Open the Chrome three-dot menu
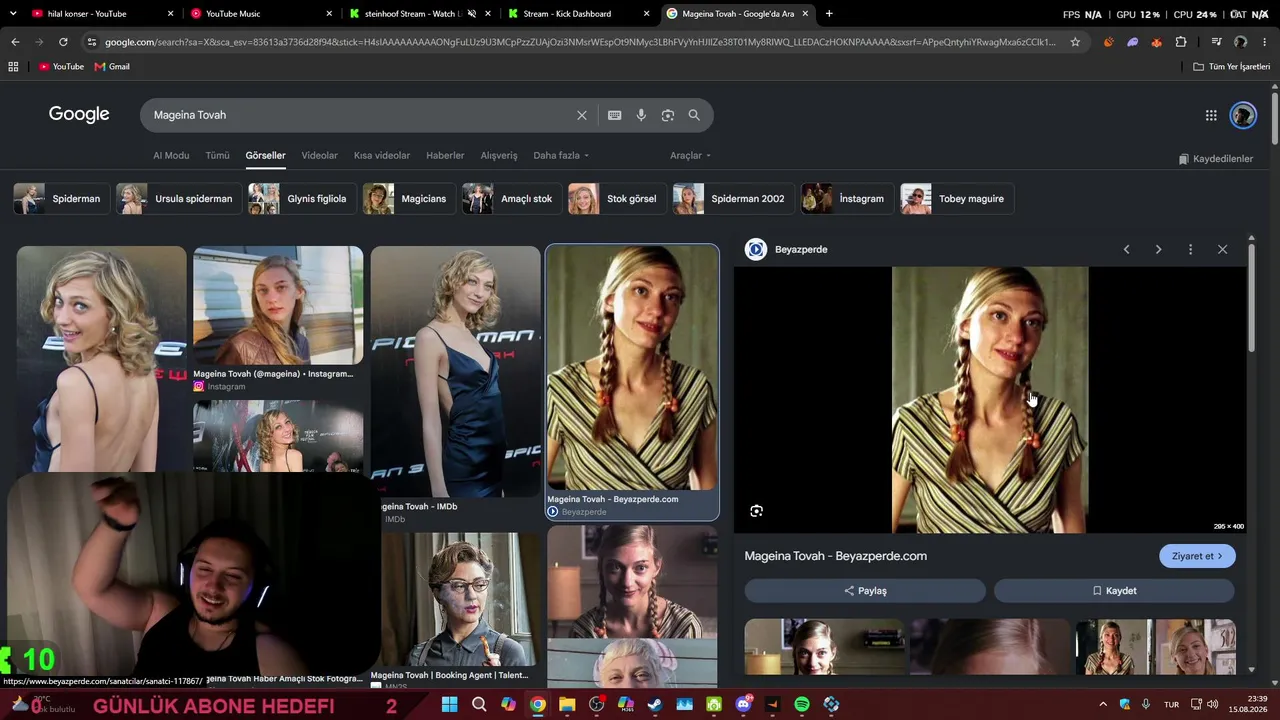Screen dimensions: 1280x720 (x=1264, y=42)
